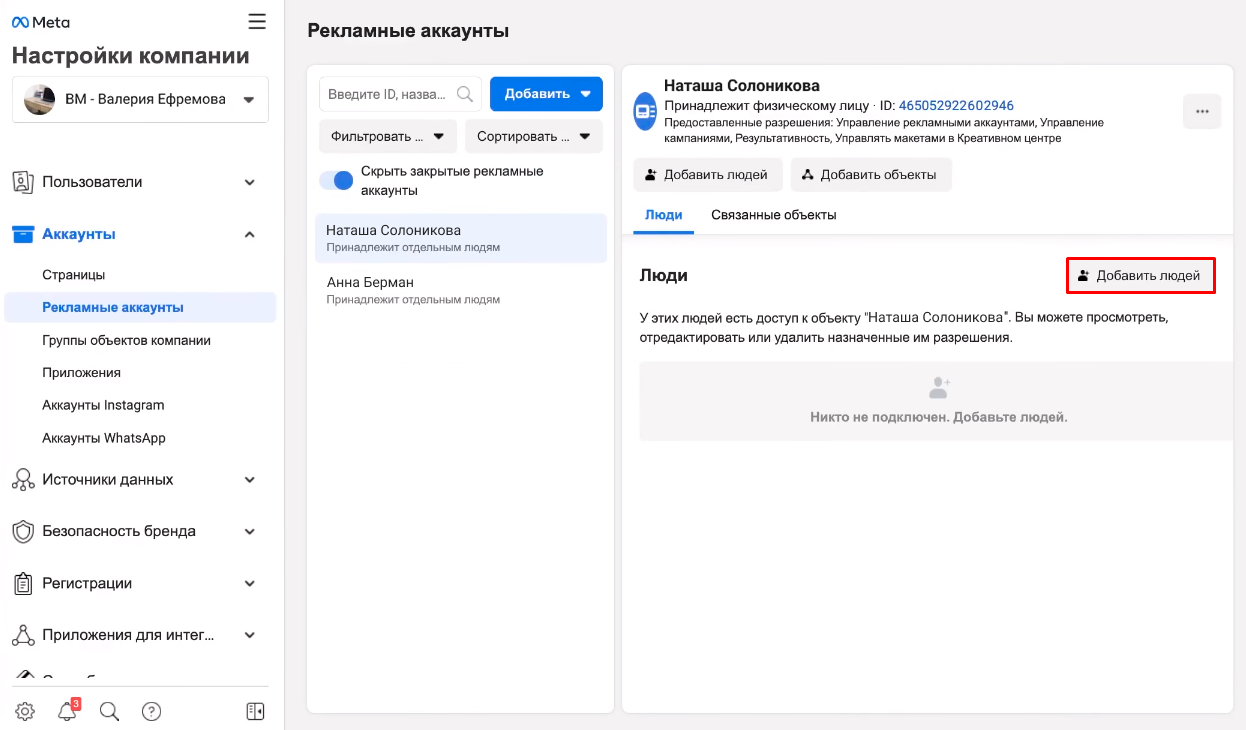
Task: Click Добавить людей button below account header
Action: (x=708, y=175)
